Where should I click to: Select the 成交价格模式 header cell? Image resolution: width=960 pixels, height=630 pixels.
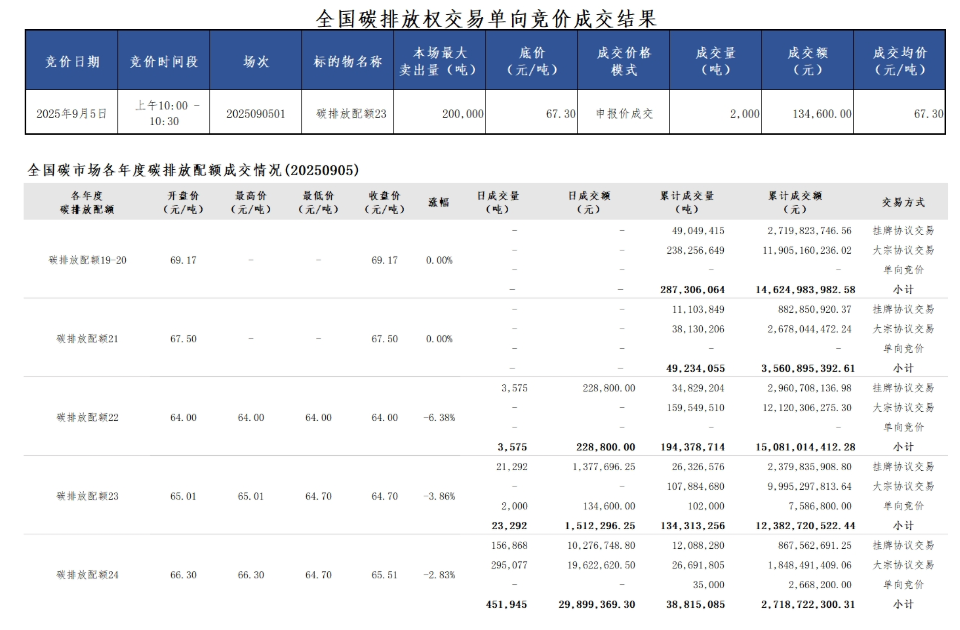tap(623, 61)
